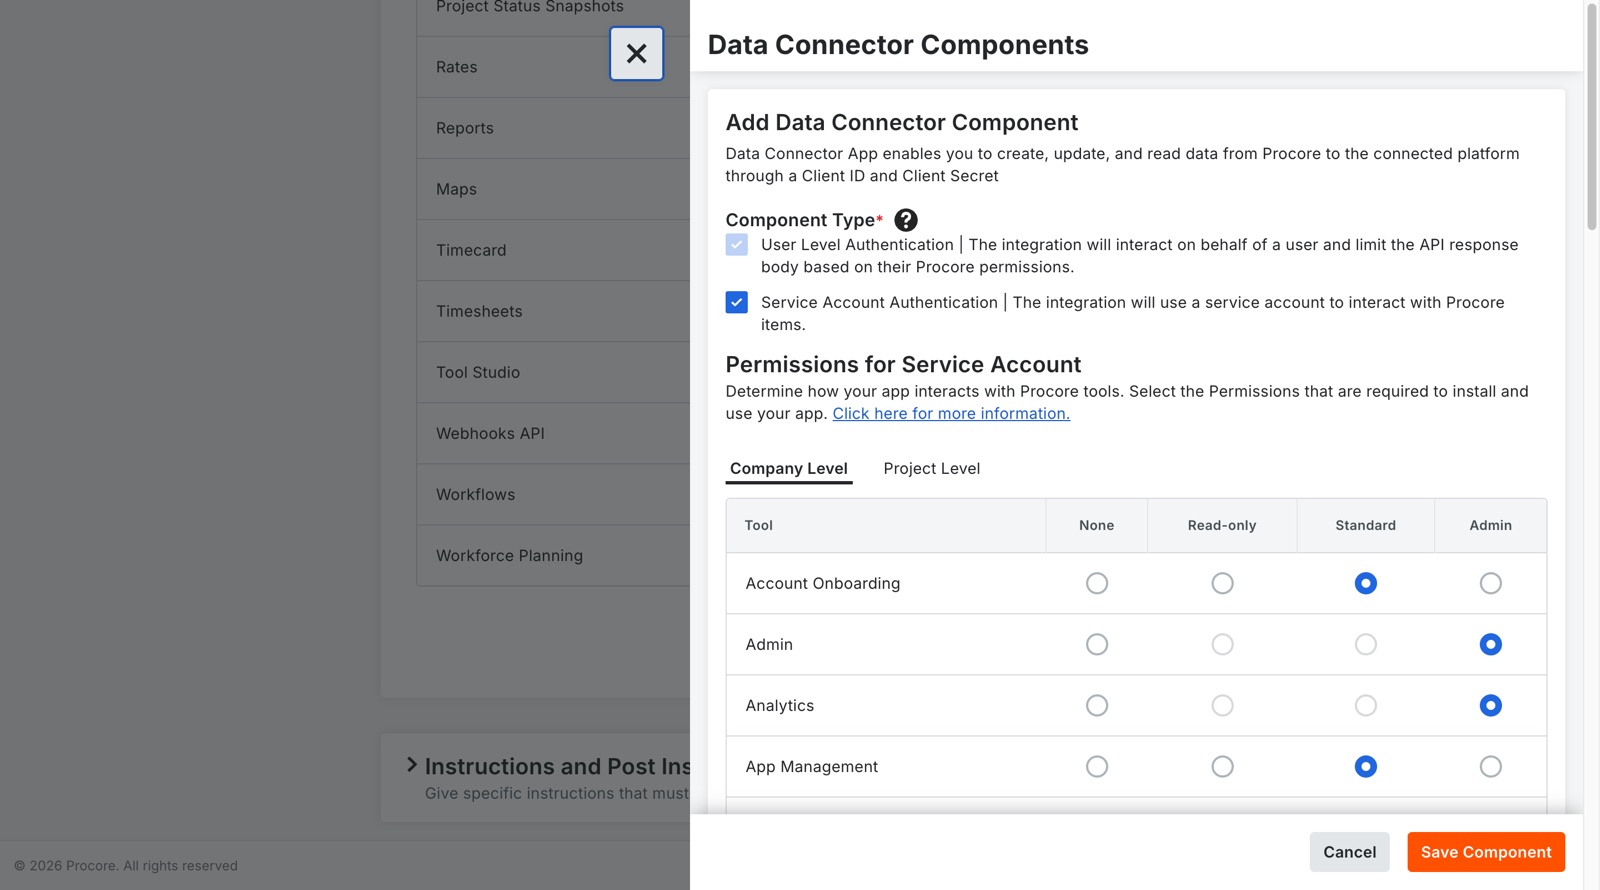Select Admin level for App Management
Screen dimensions: 1600x890
coord(1491,766)
